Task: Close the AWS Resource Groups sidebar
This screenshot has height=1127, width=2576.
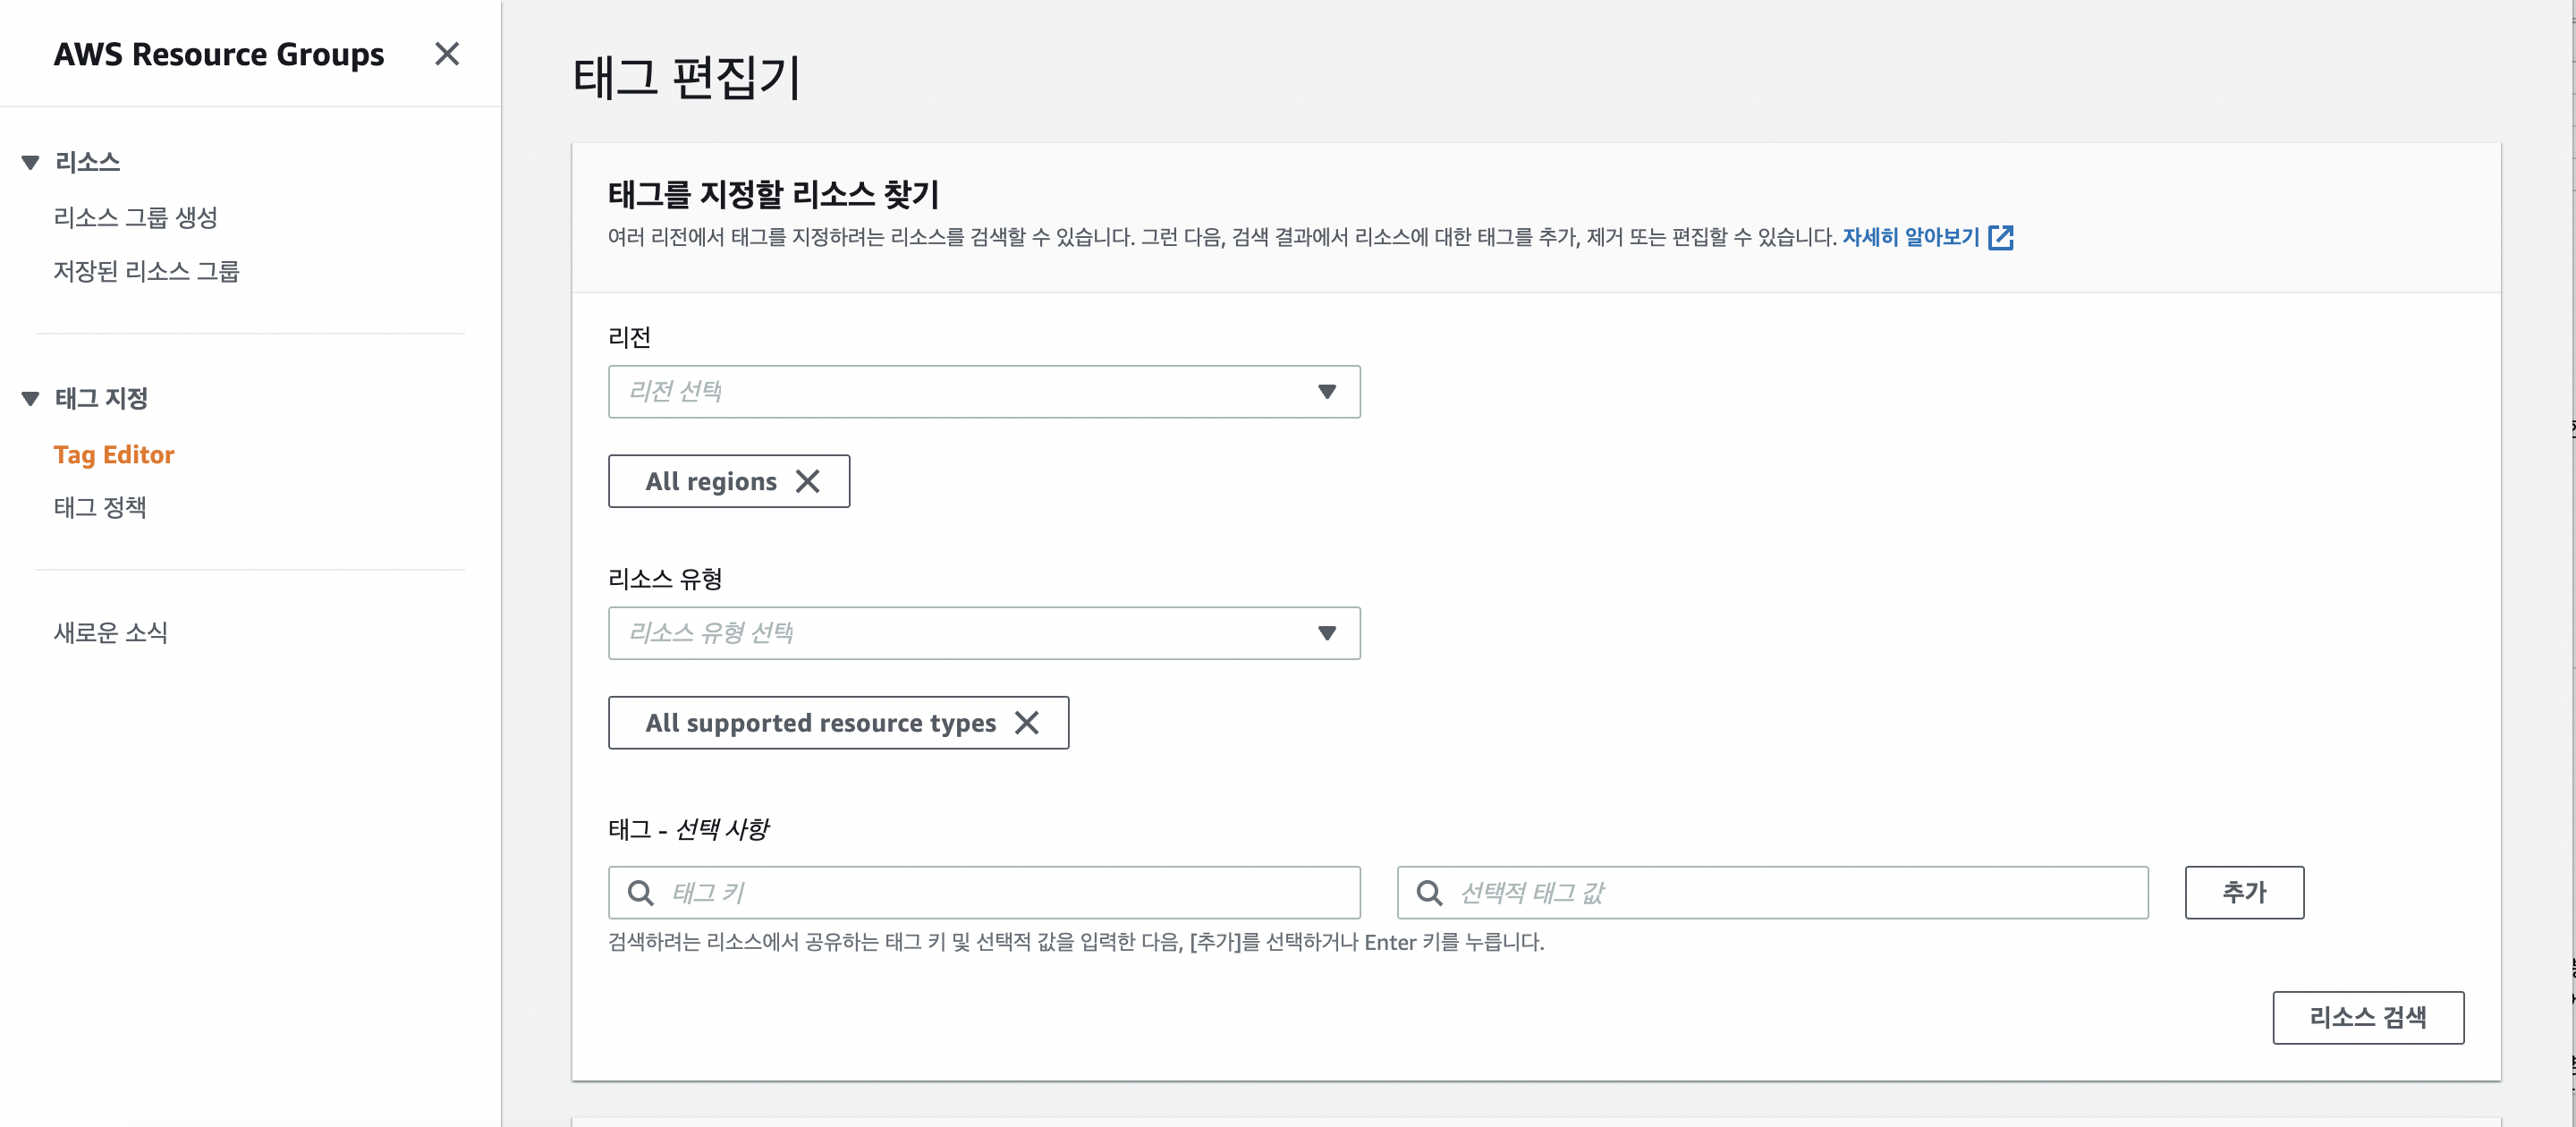Action: coord(447,54)
